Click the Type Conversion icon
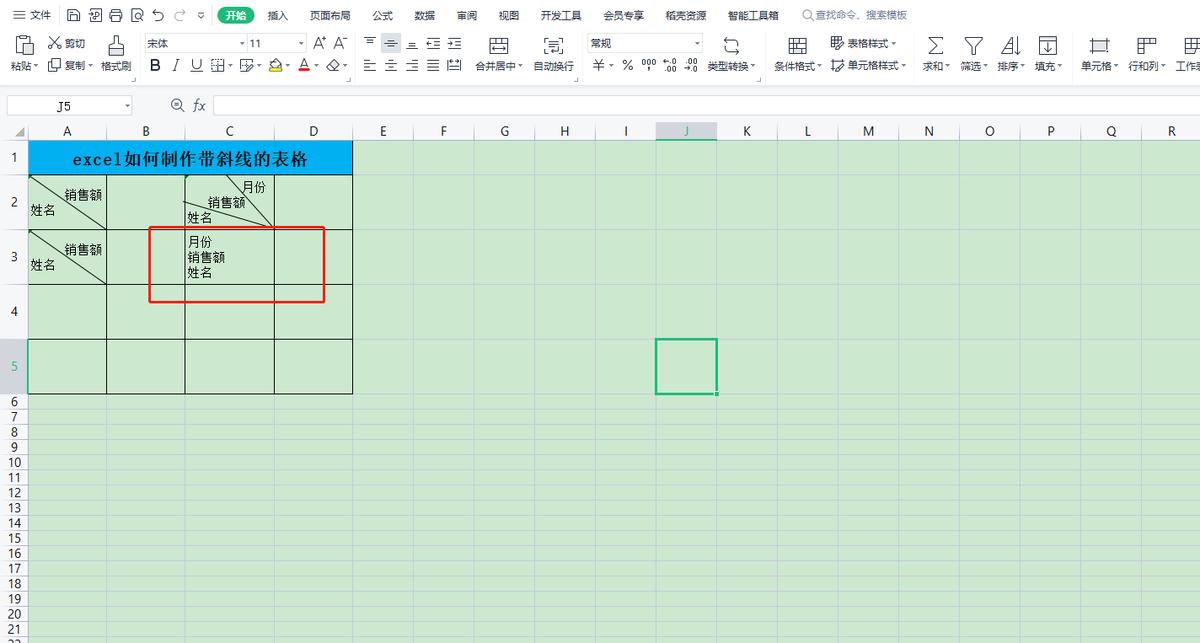Screen dimensions: 1200x643 click(x=731, y=45)
